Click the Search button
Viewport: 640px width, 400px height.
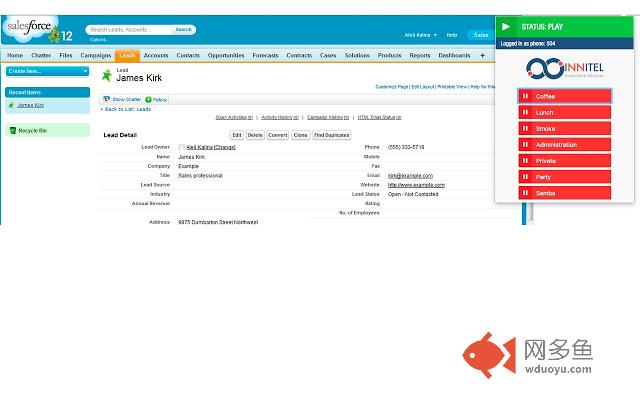click(184, 29)
